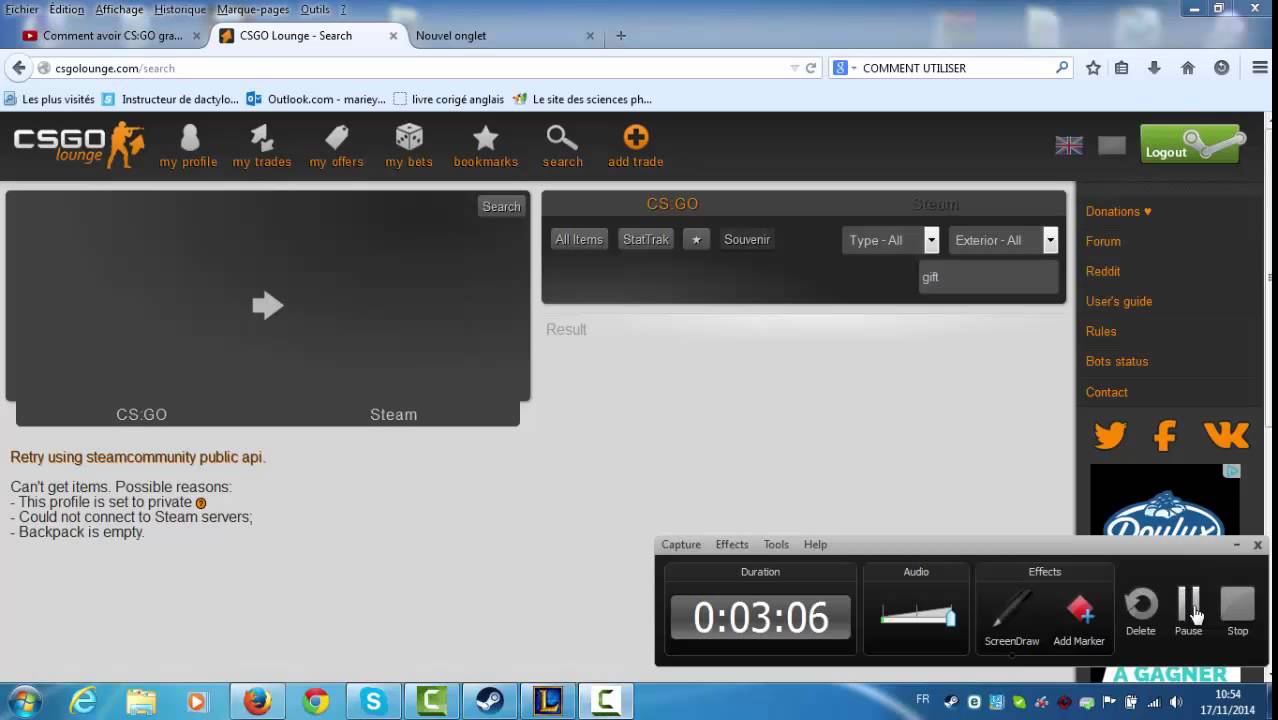This screenshot has height=720, width=1278.
Task: Click the Windows Start button
Action: point(24,701)
